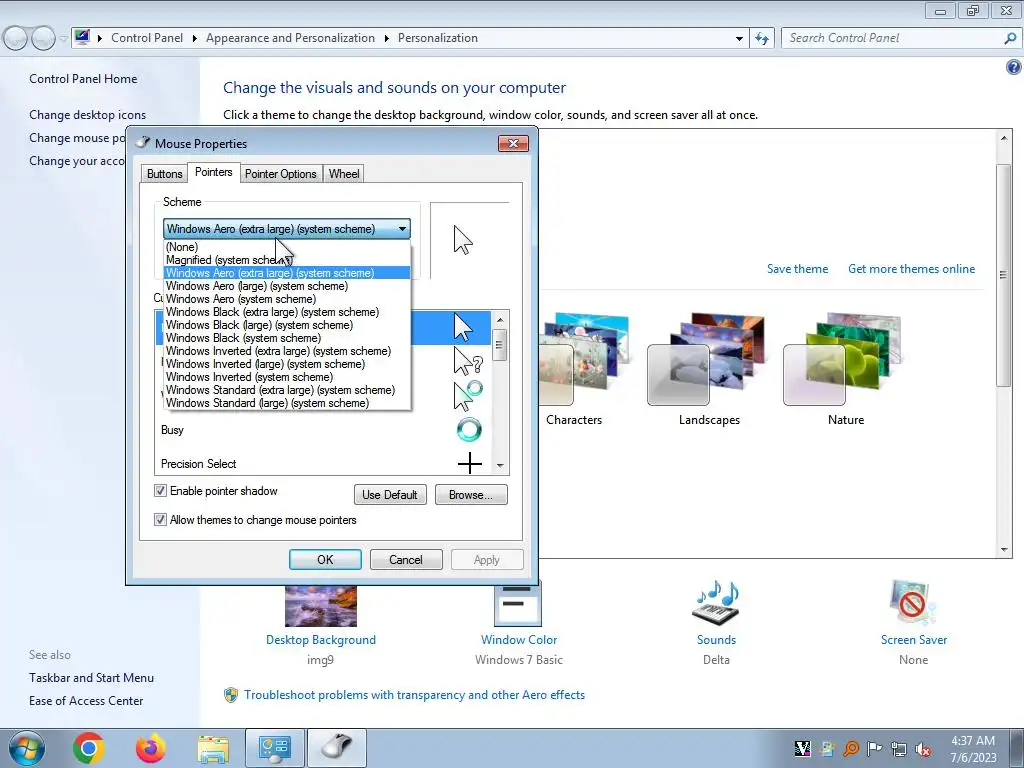Image resolution: width=1024 pixels, height=768 pixels.
Task: Launch Firefox from taskbar
Action: (x=151, y=748)
